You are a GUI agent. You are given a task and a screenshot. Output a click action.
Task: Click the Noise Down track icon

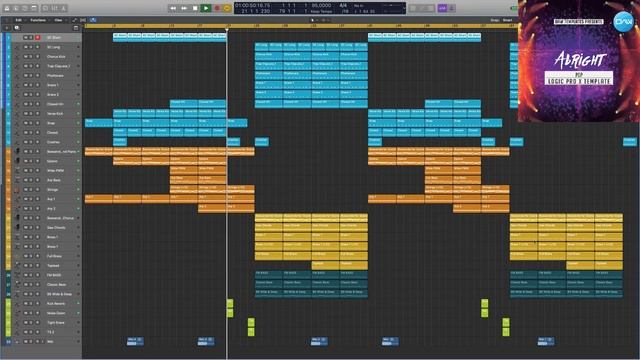tap(17, 313)
